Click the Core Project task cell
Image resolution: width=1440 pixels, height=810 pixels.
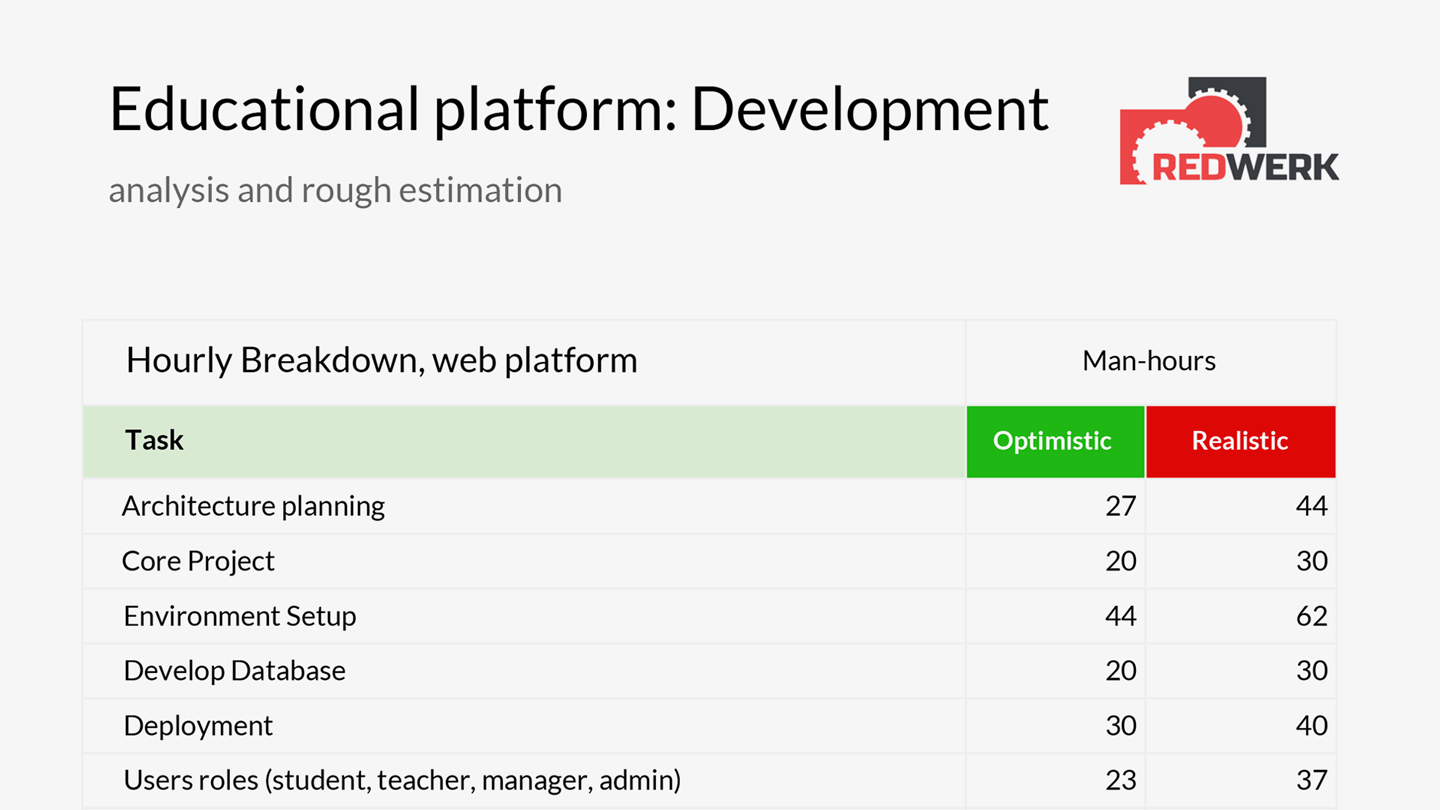point(524,561)
